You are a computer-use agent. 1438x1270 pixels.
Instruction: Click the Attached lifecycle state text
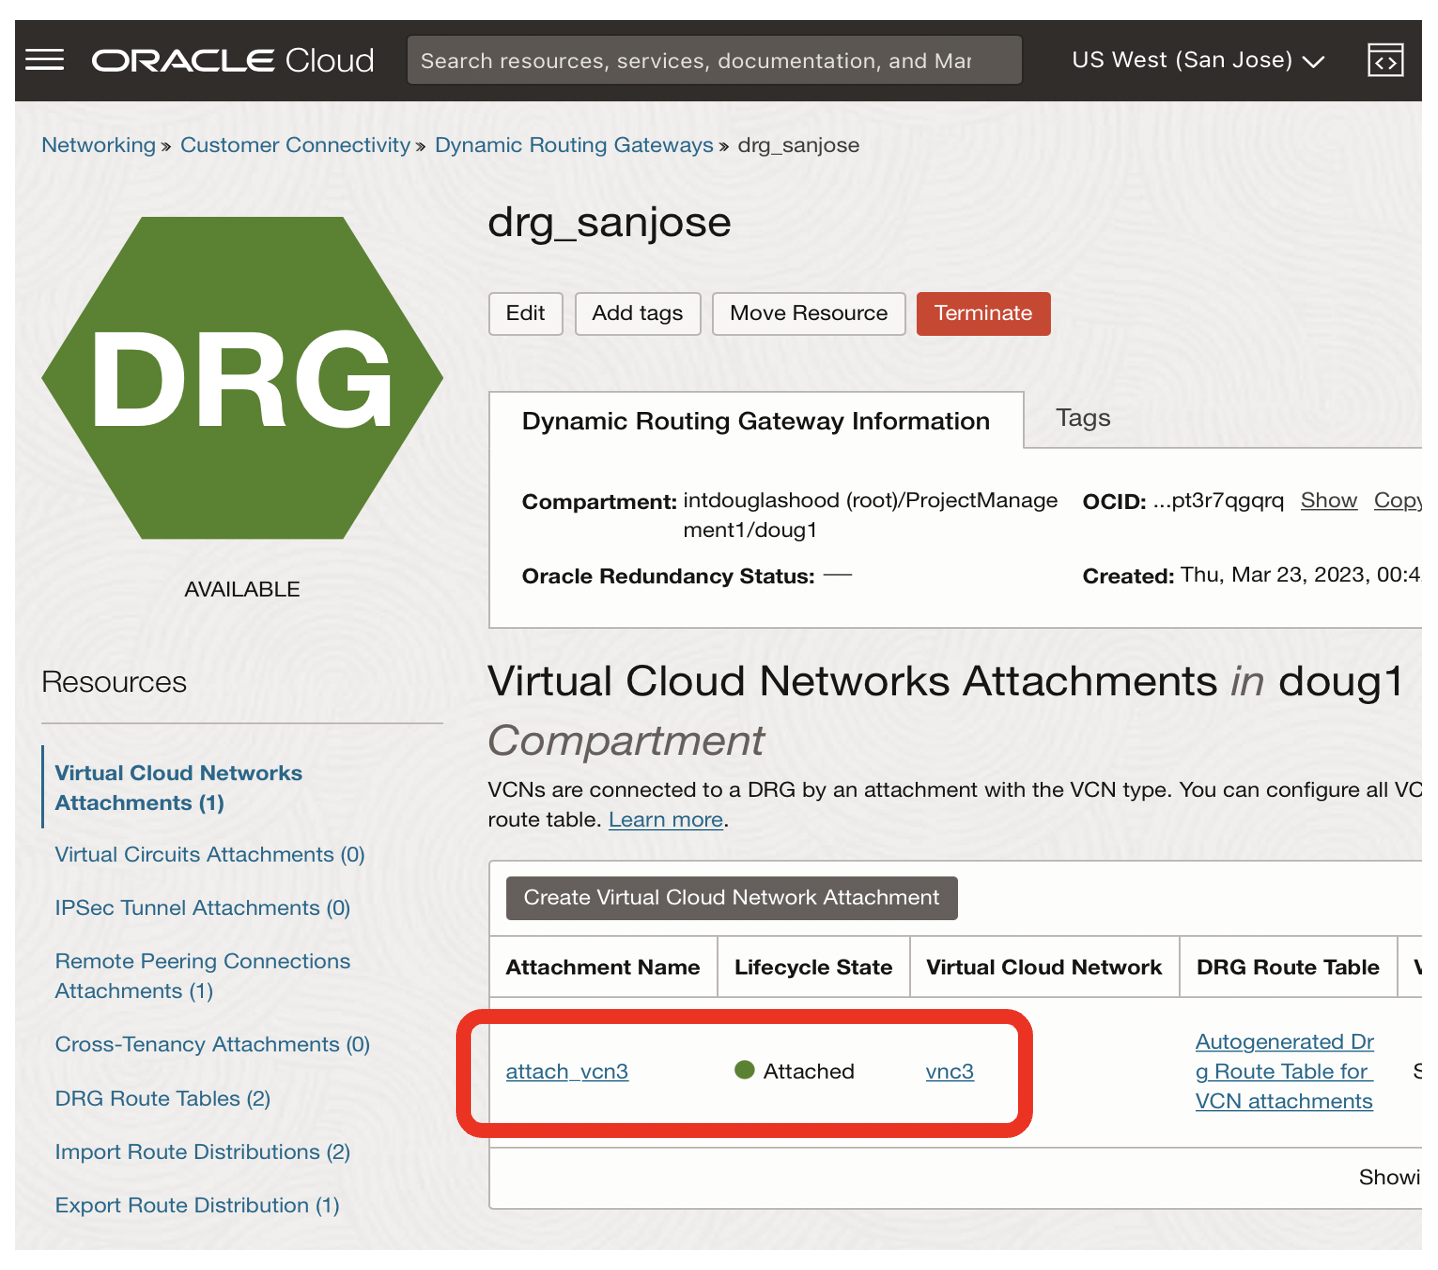809,1072
